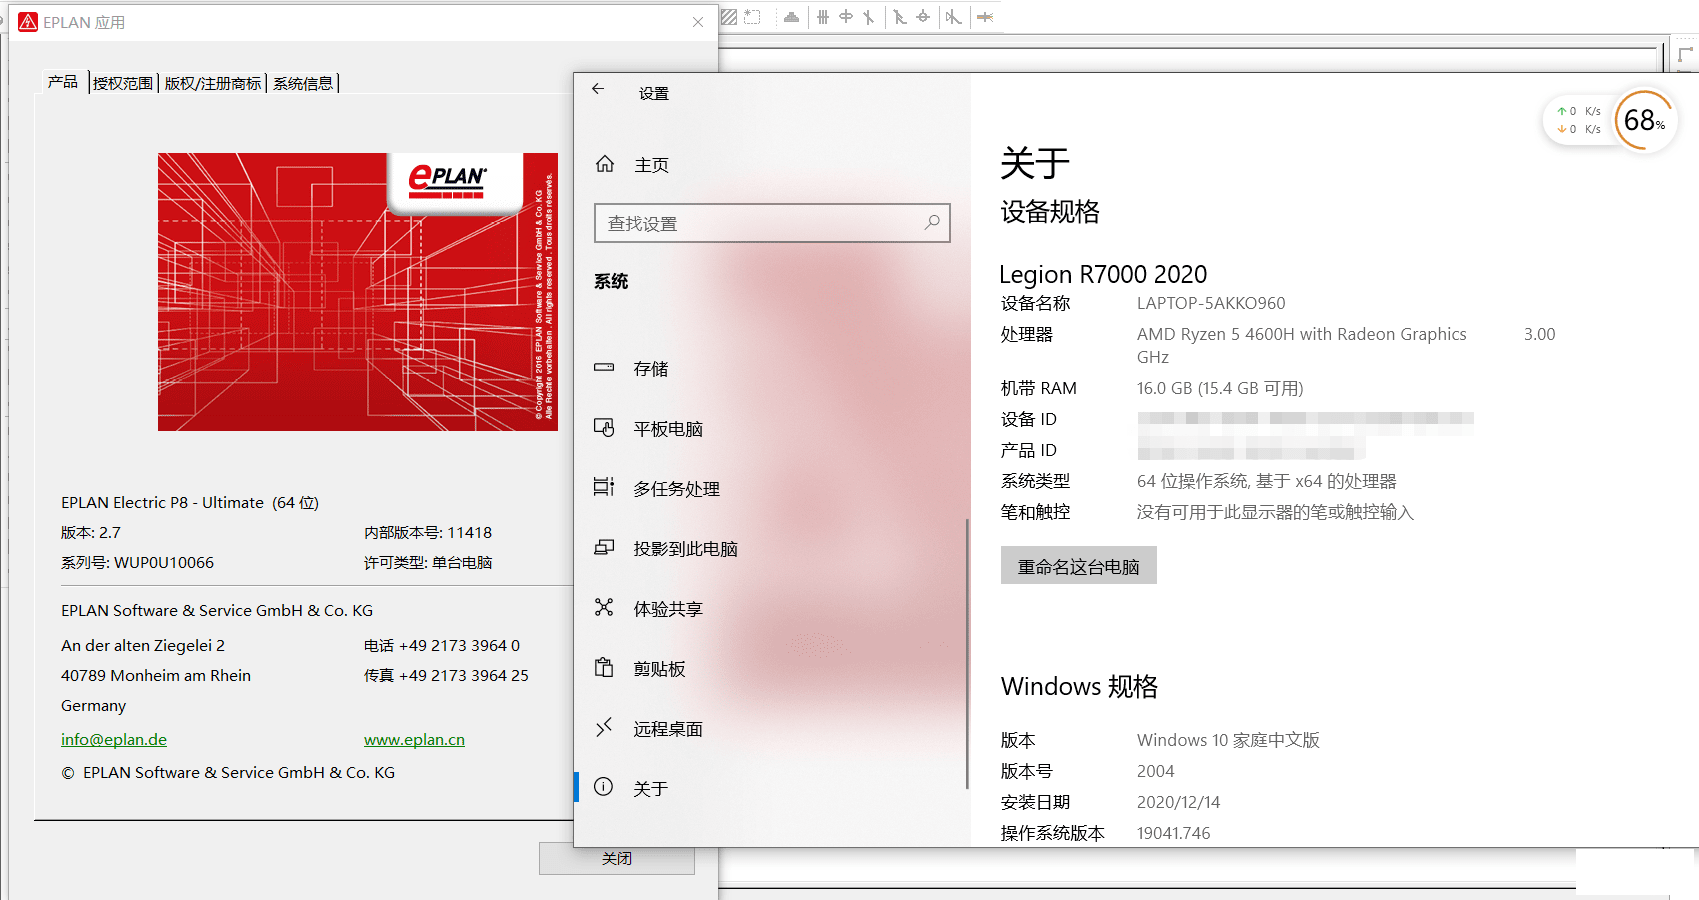Click 重命名这台电脑 button
This screenshot has height=900, width=1699.
[x=1079, y=566]
